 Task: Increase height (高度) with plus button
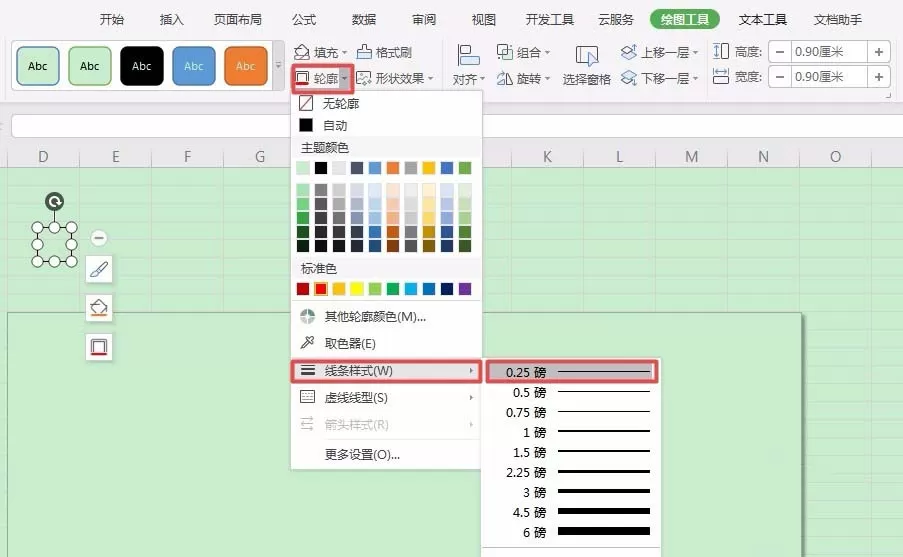(x=879, y=52)
